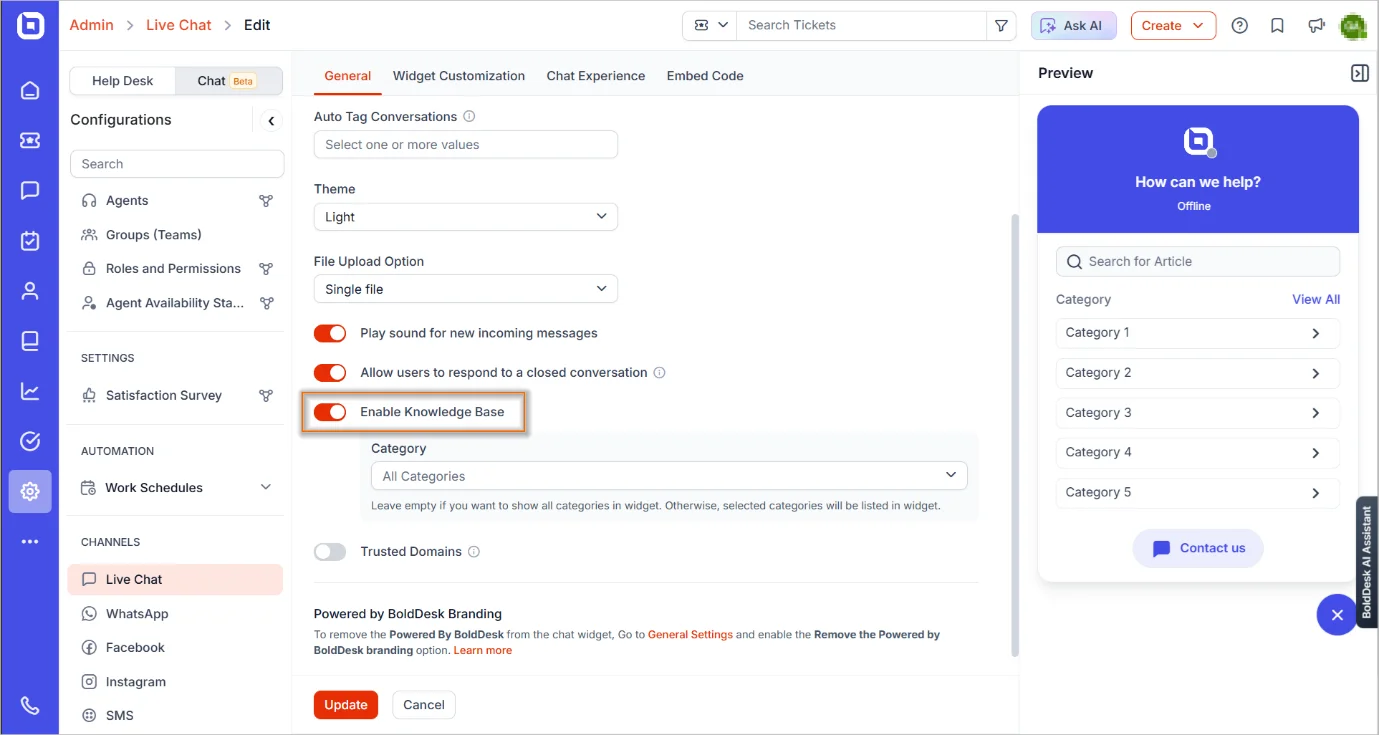Open the announcements megaphone icon
Screen dimensions: 1379x735
(1316, 26)
